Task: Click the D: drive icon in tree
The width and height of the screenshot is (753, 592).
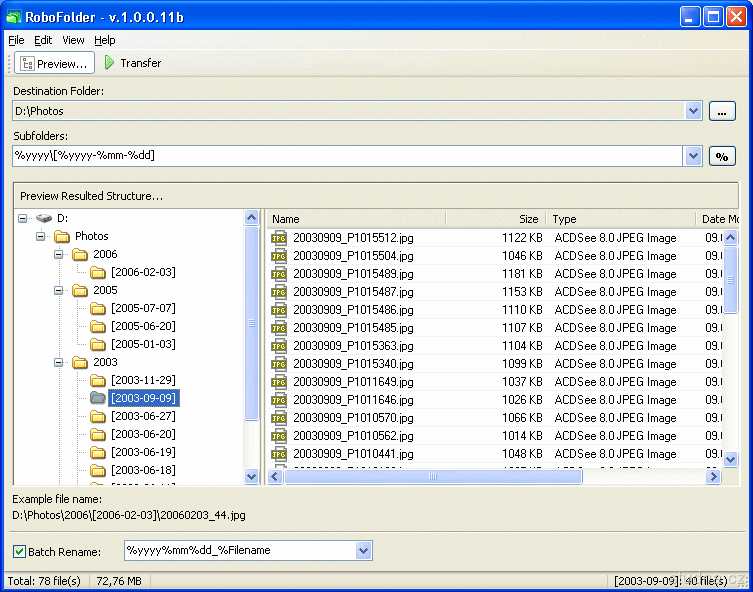Action: point(44,218)
